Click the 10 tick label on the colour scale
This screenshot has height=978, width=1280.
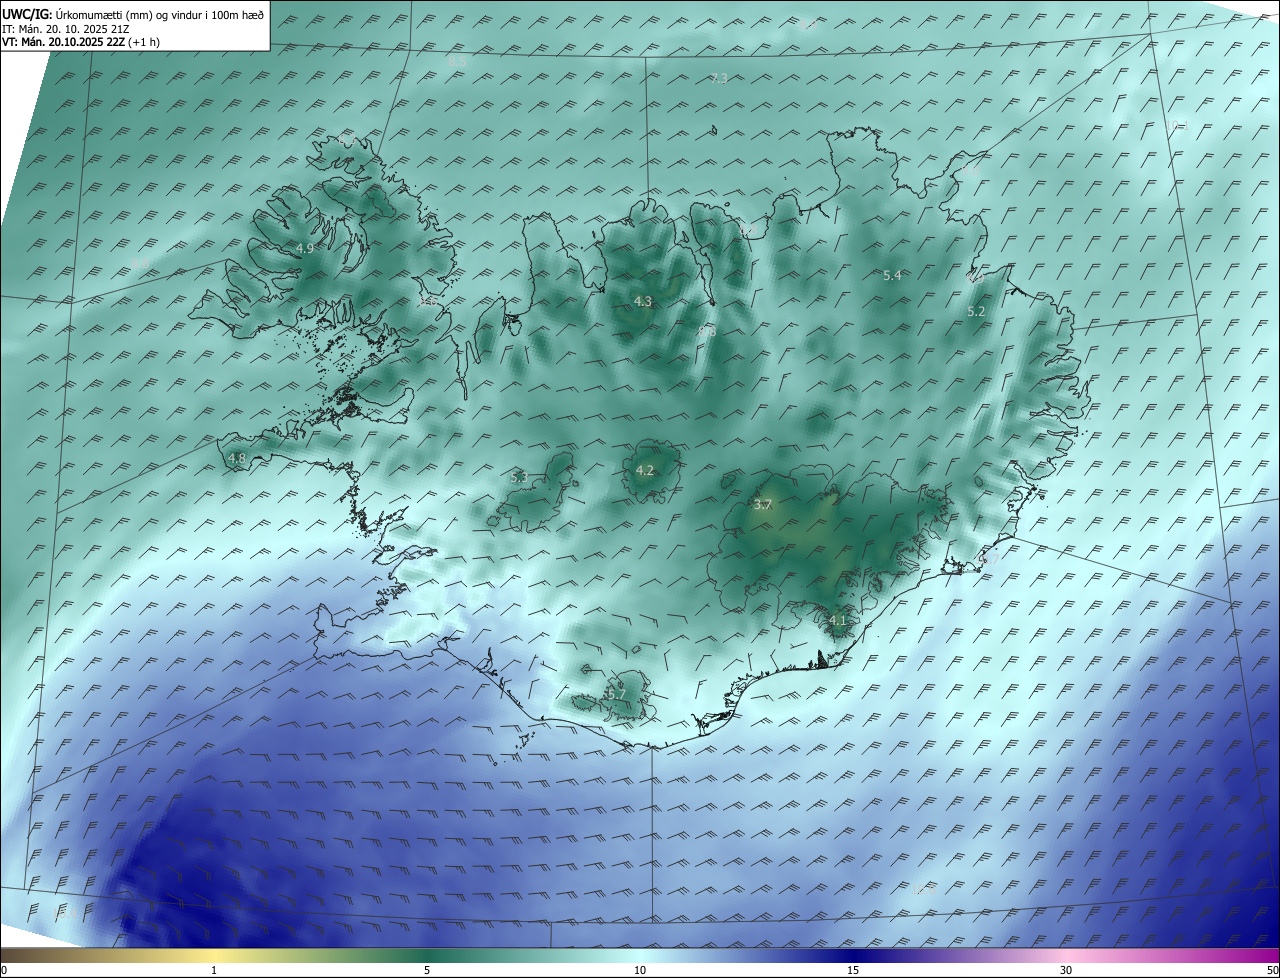pyautogui.click(x=640, y=970)
